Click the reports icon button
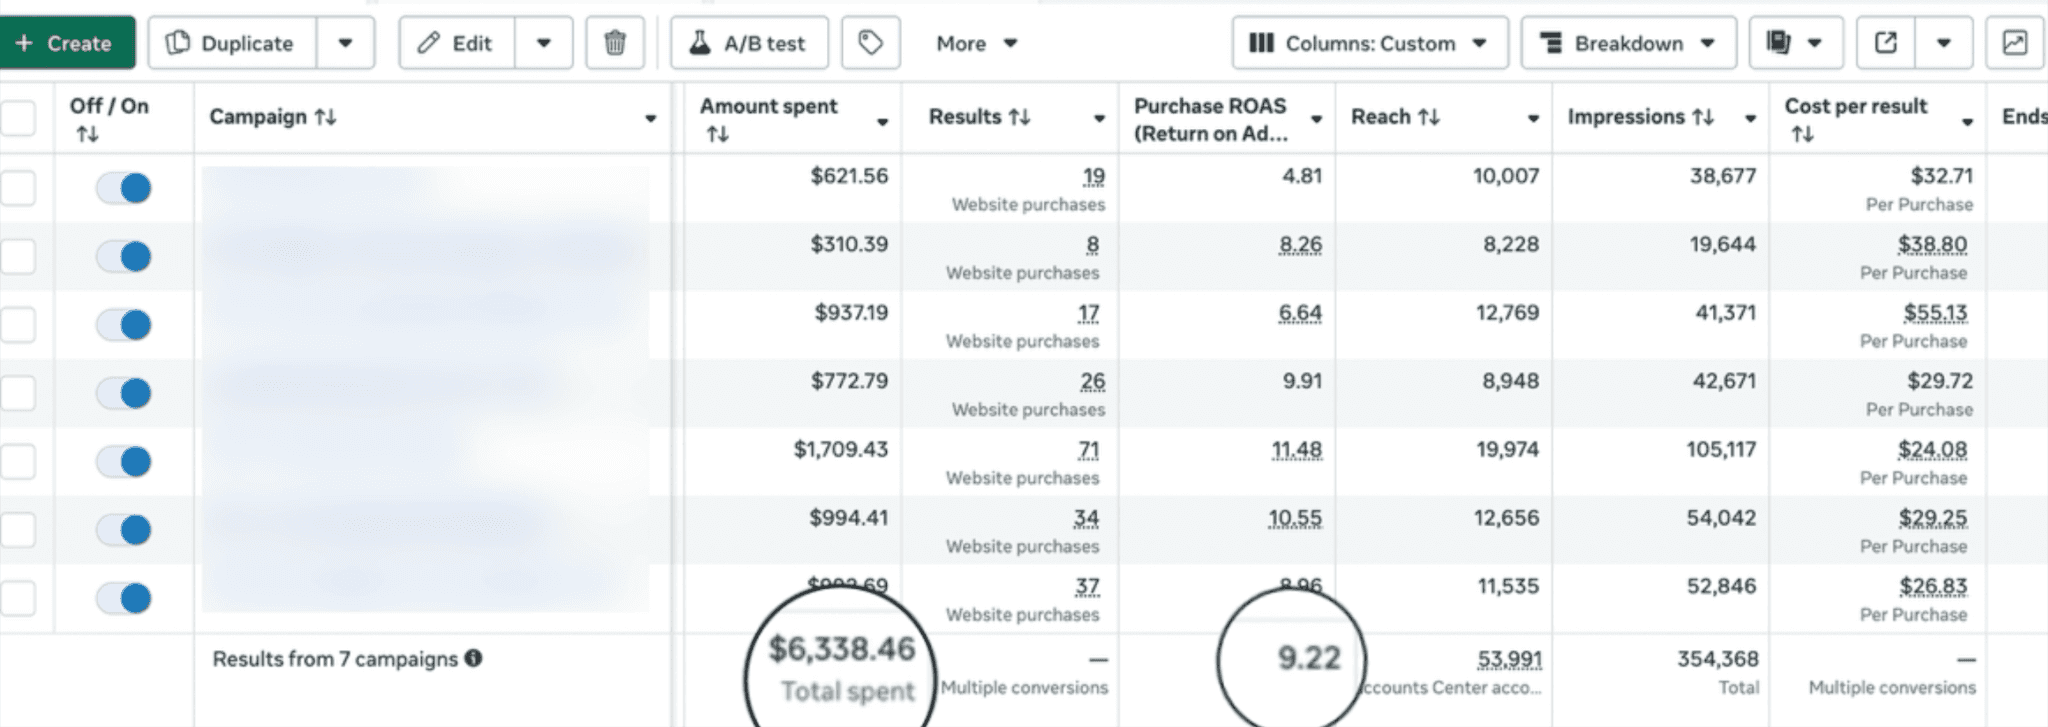 (x=1796, y=43)
